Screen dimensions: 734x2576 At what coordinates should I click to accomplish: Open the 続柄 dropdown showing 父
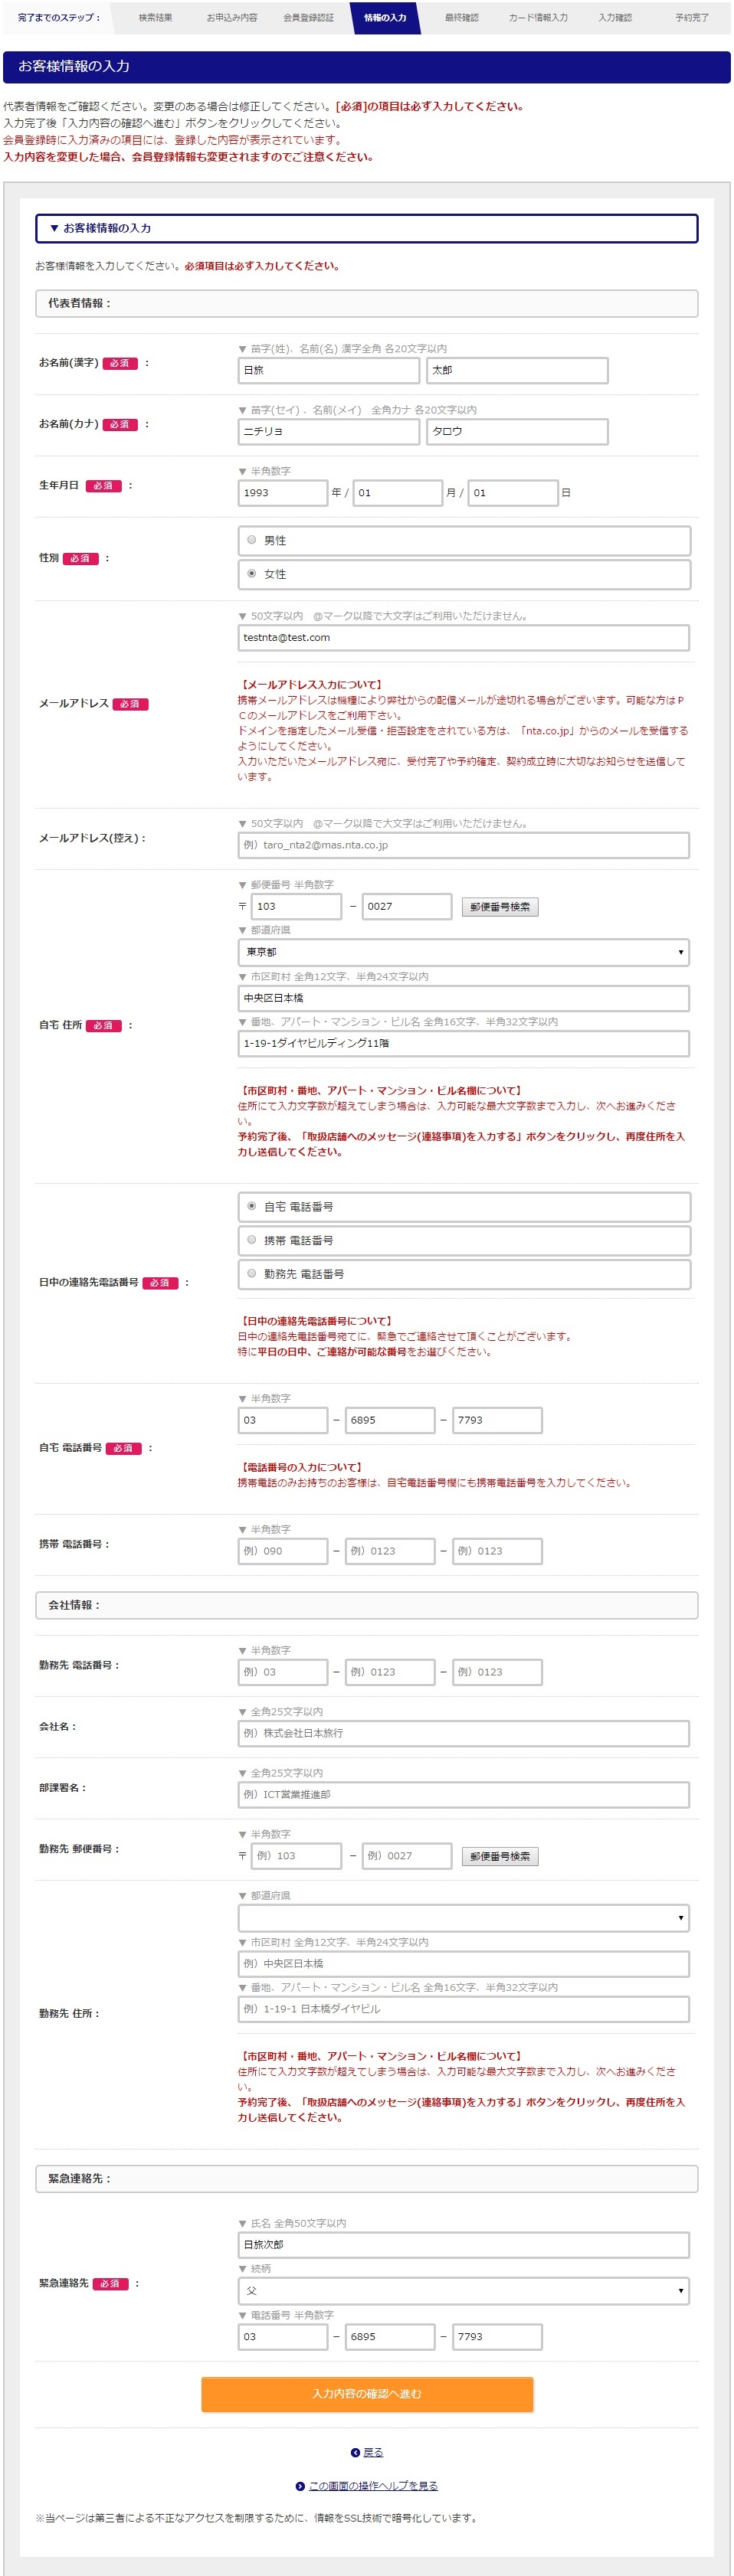[463, 2290]
